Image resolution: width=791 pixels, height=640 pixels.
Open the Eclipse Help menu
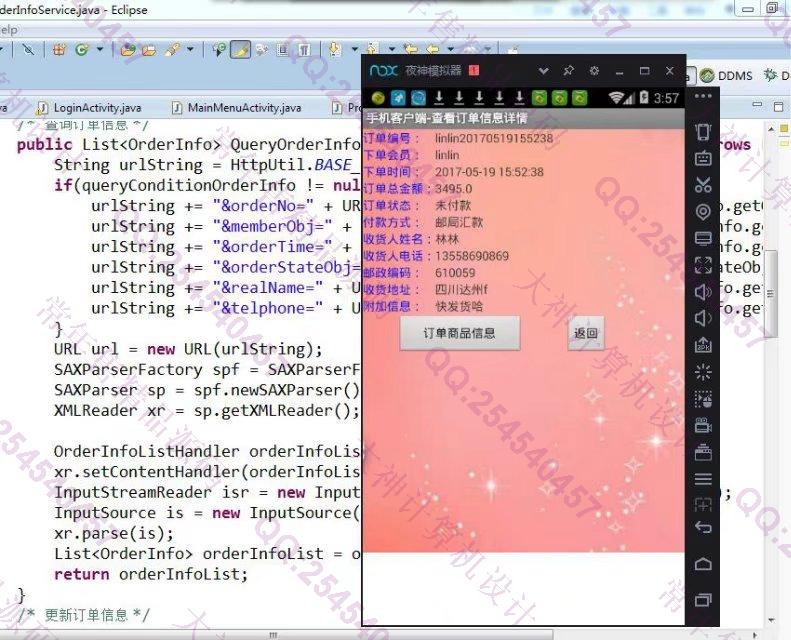(8, 30)
